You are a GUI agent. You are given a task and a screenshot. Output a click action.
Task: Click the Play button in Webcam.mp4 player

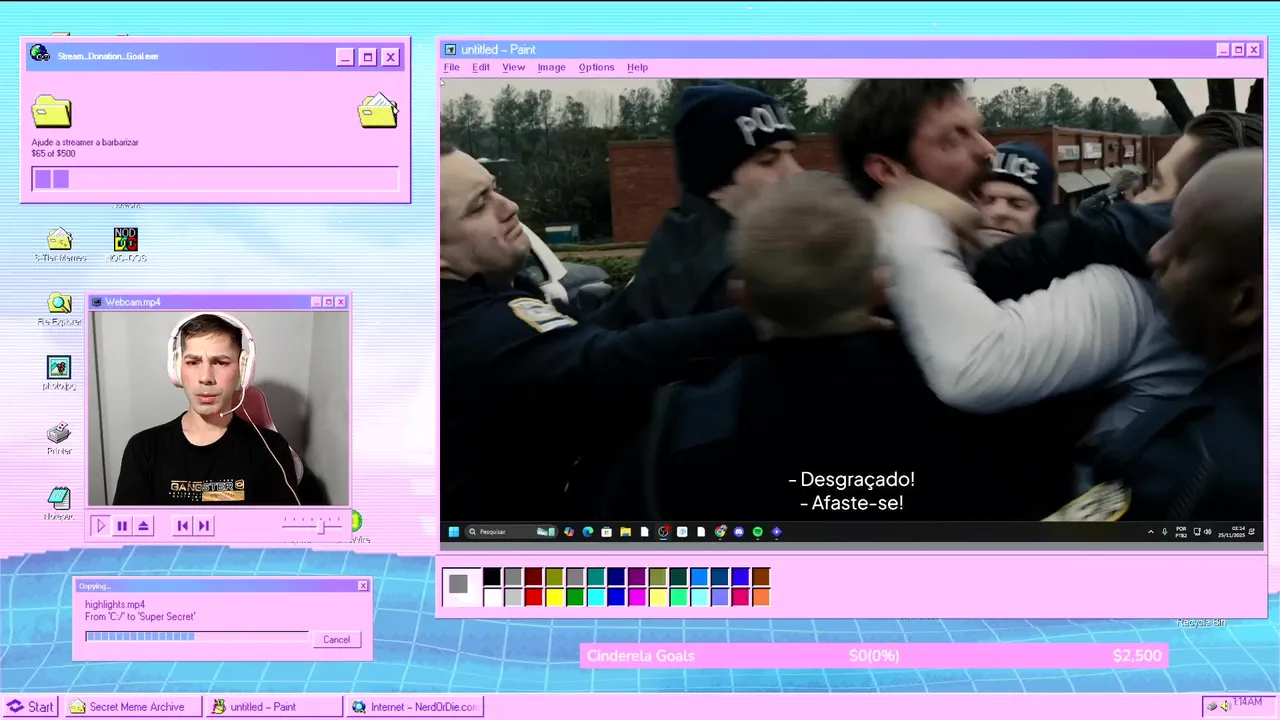click(x=100, y=525)
